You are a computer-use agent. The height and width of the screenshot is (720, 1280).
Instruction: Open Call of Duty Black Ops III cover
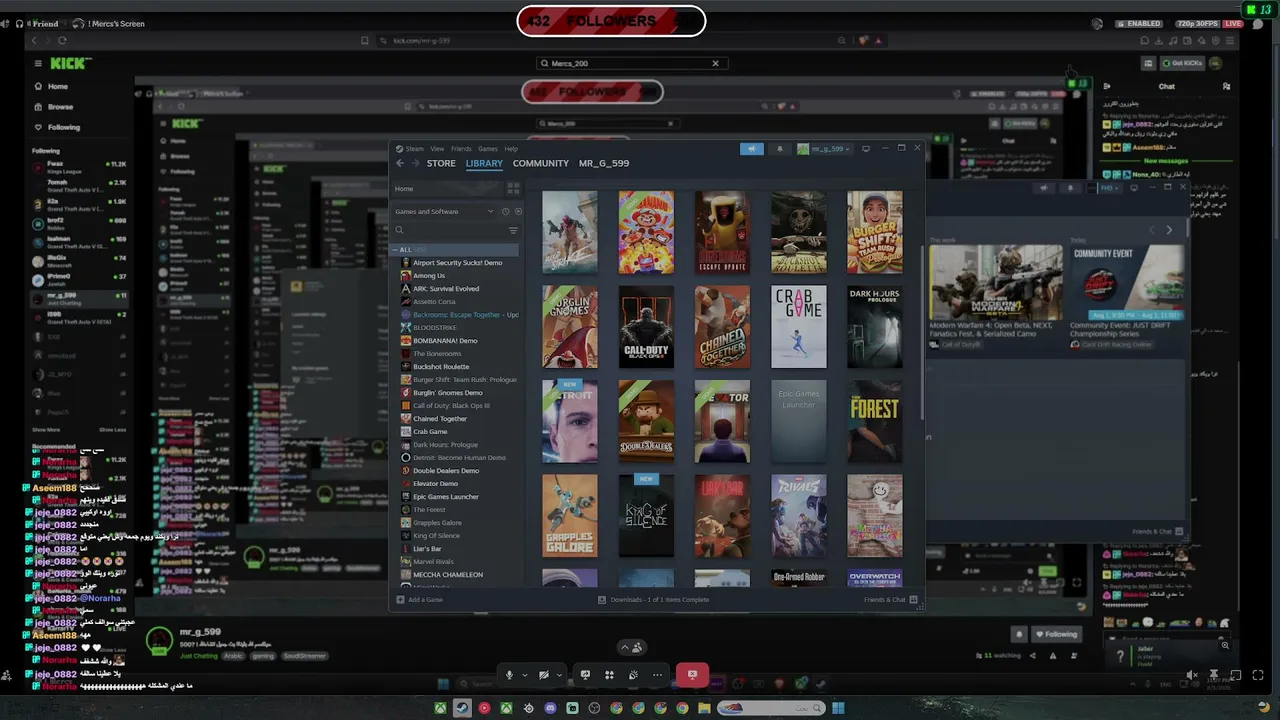[x=646, y=327]
